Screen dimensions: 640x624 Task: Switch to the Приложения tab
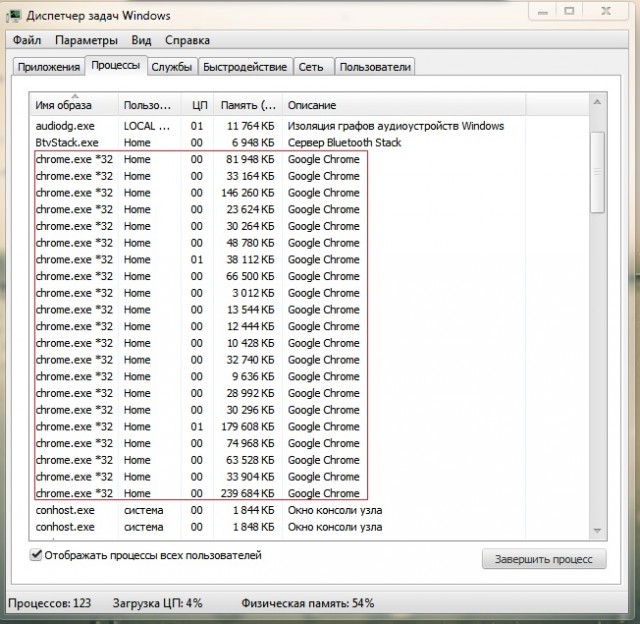tap(49, 67)
